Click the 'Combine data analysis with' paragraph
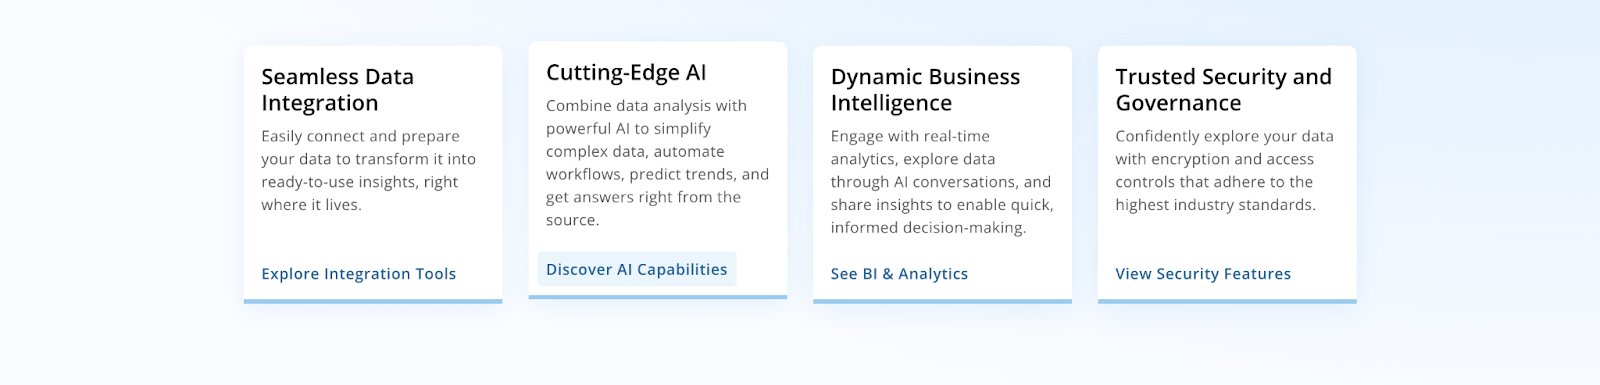This screenshot has width=1600, height=385. (657, 163)
